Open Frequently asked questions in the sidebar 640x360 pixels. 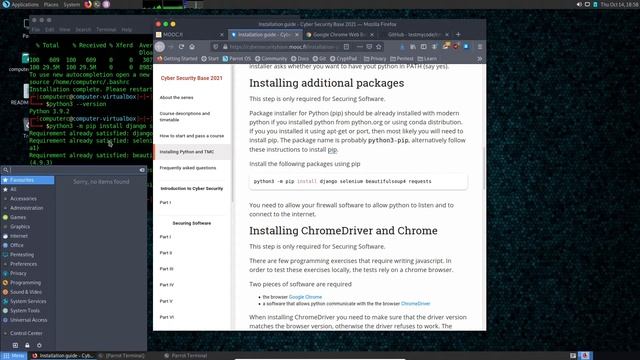(x=188, y=168)
